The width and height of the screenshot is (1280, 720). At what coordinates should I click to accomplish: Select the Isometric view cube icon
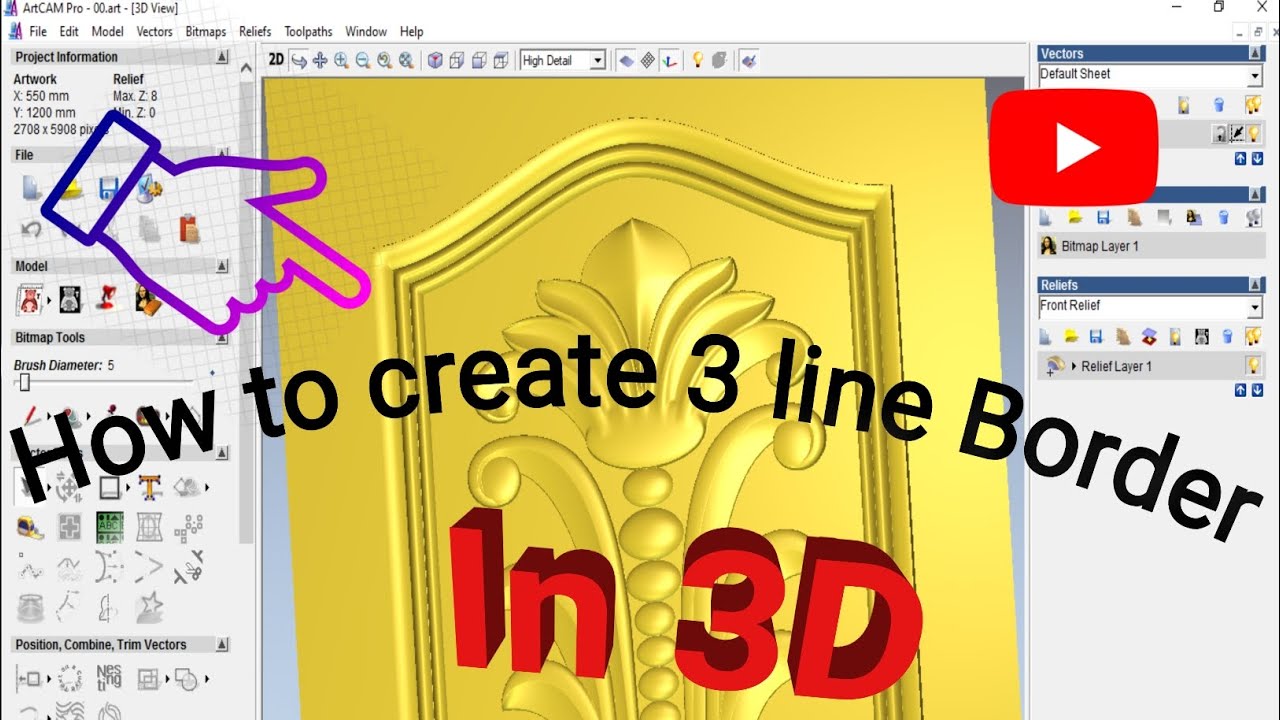click(434, 60)
